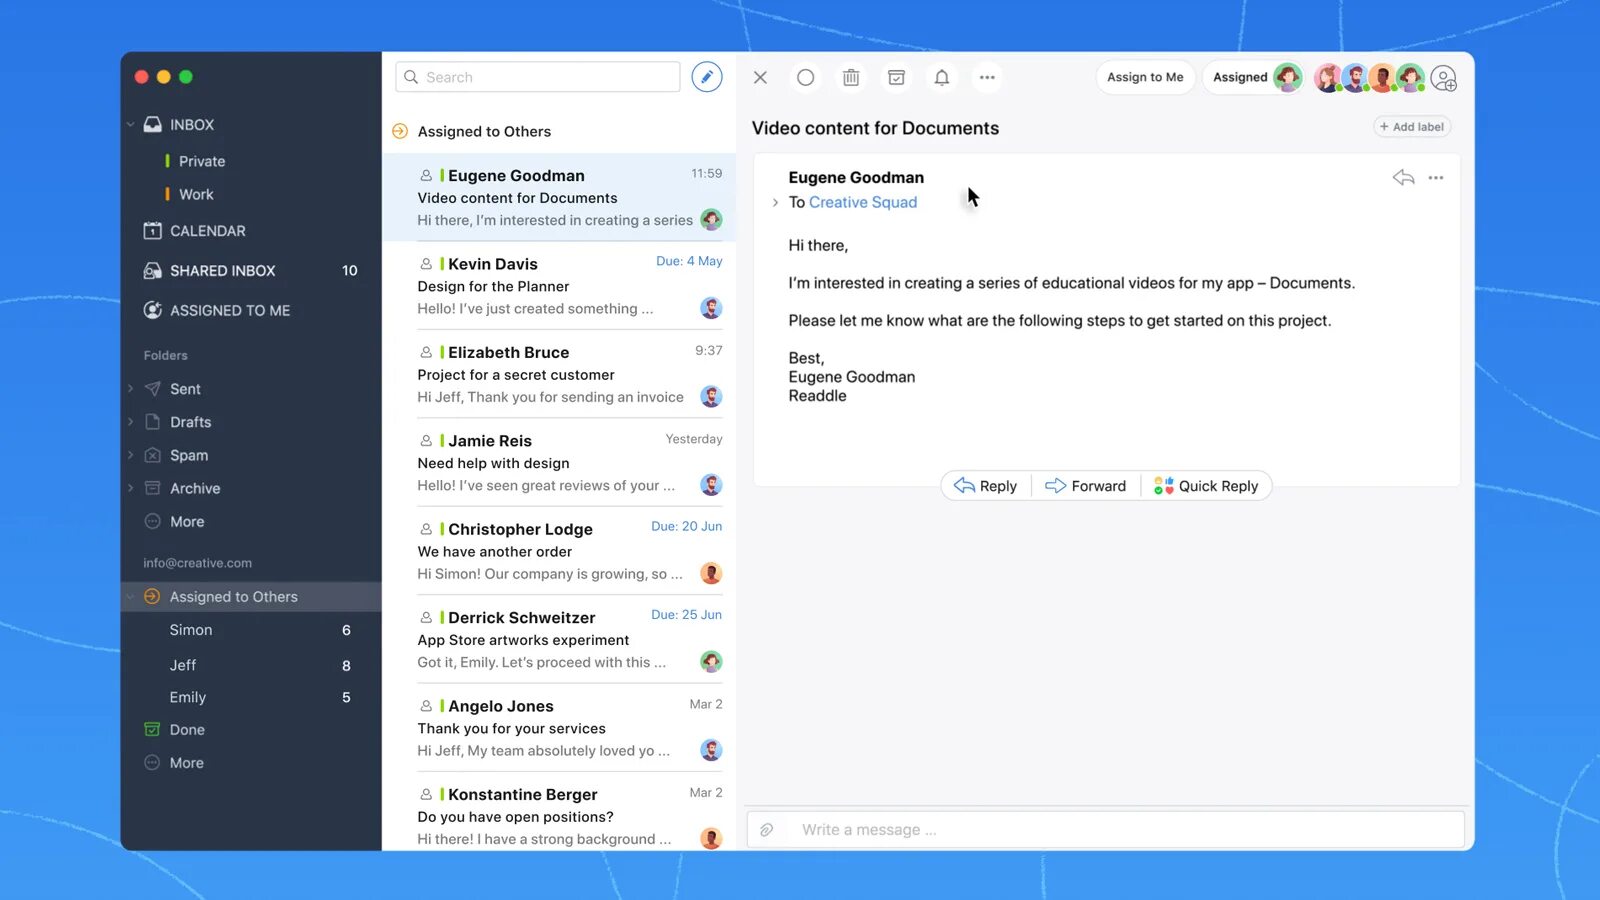Viewport: 1600px width, 900px height.
Task: Select Assigned to Others in sidebar
Action: pos(250,597)
